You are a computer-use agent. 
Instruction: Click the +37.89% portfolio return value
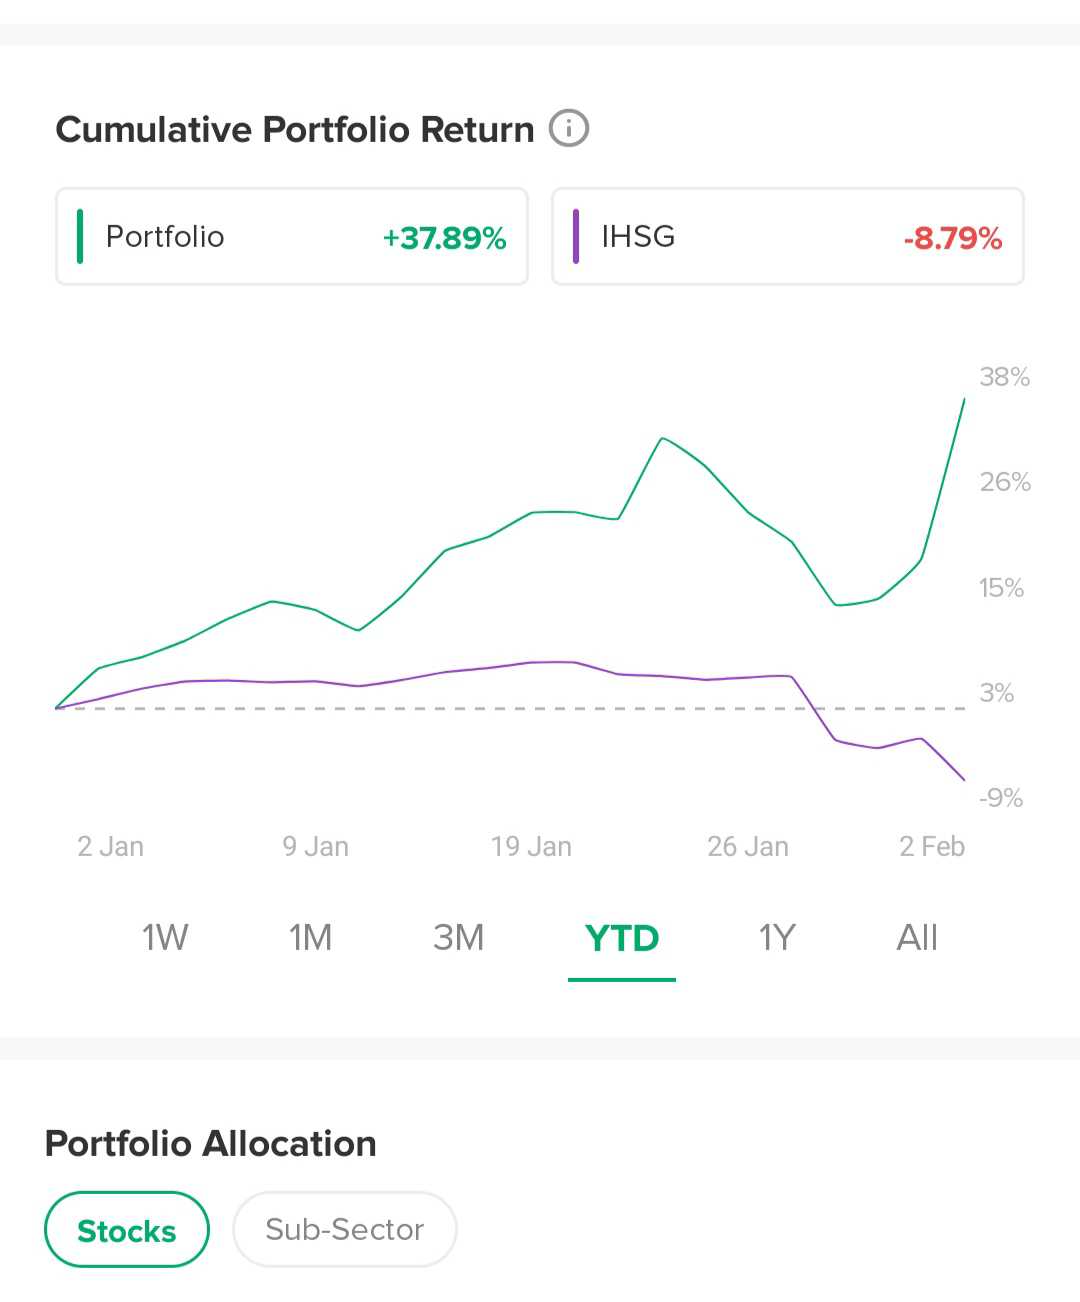coord(444,238)
